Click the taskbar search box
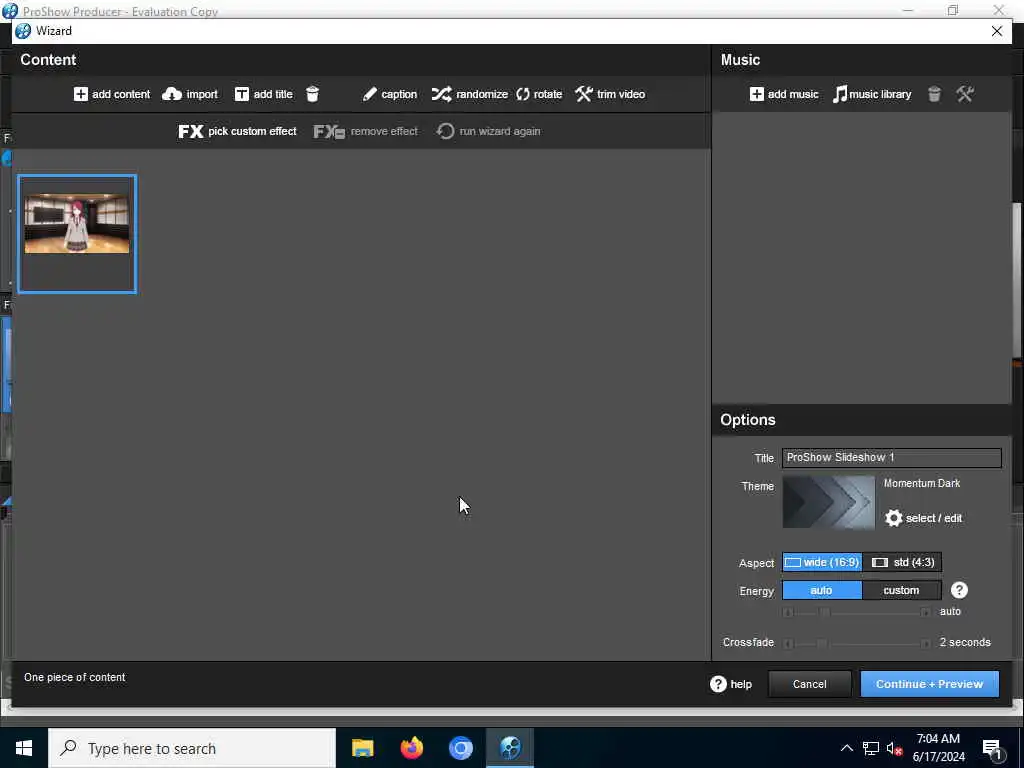This screenshot has width=1024, height=768. point(192,748)
